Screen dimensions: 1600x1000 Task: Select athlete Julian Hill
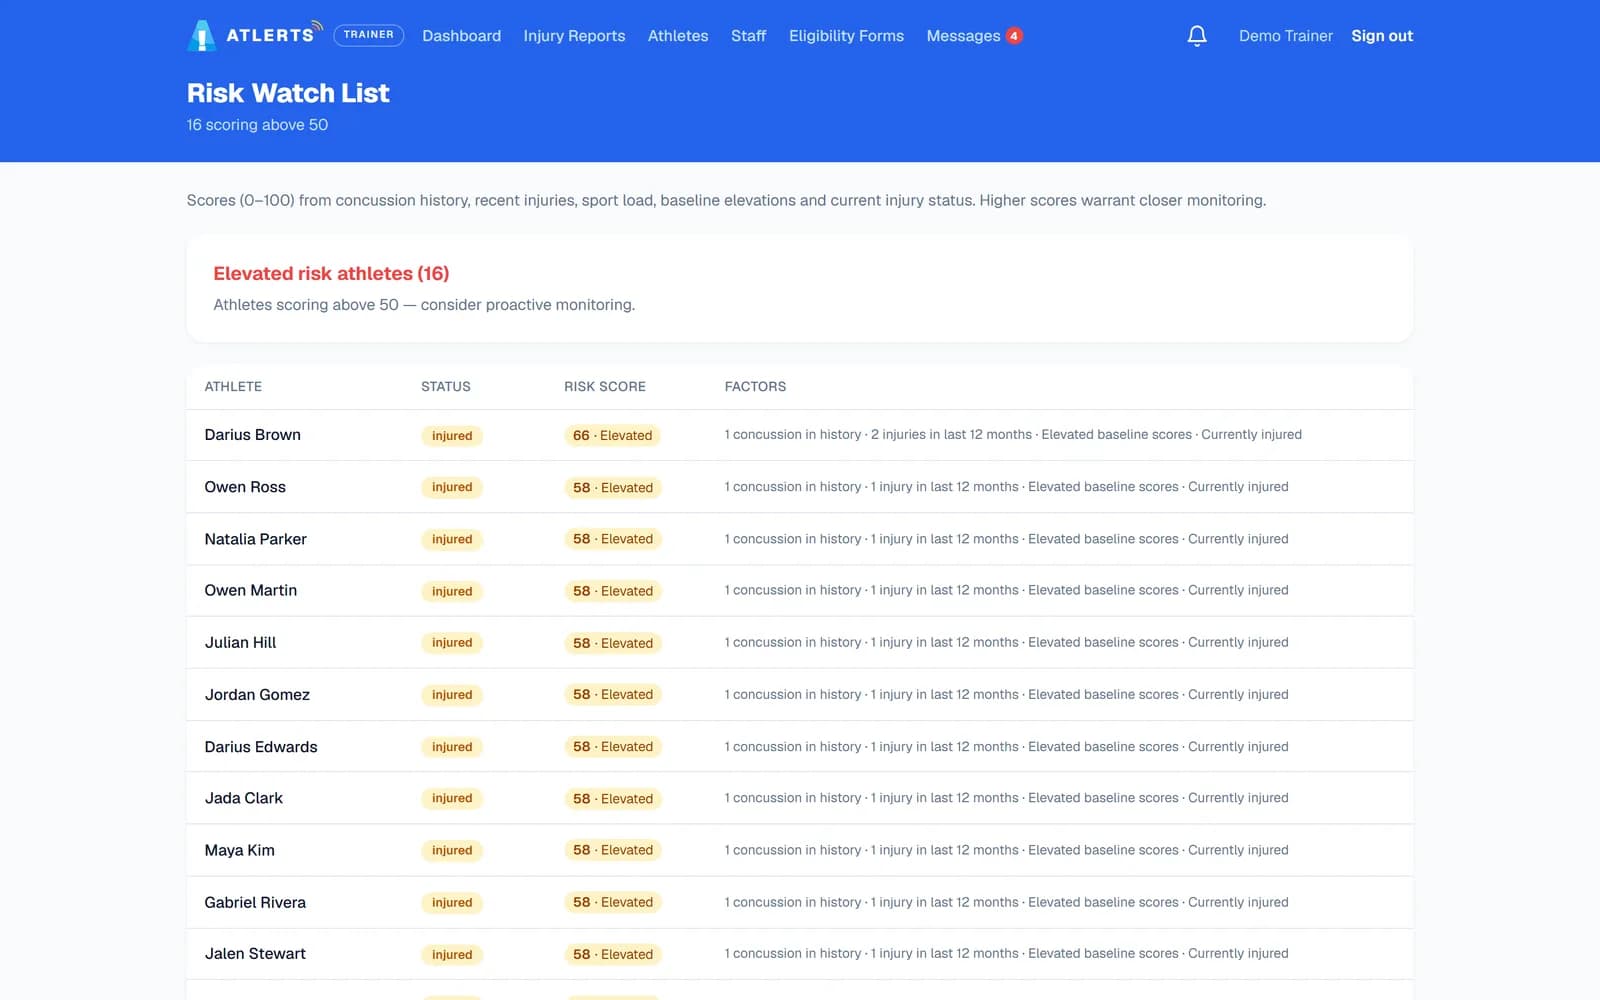240,642
